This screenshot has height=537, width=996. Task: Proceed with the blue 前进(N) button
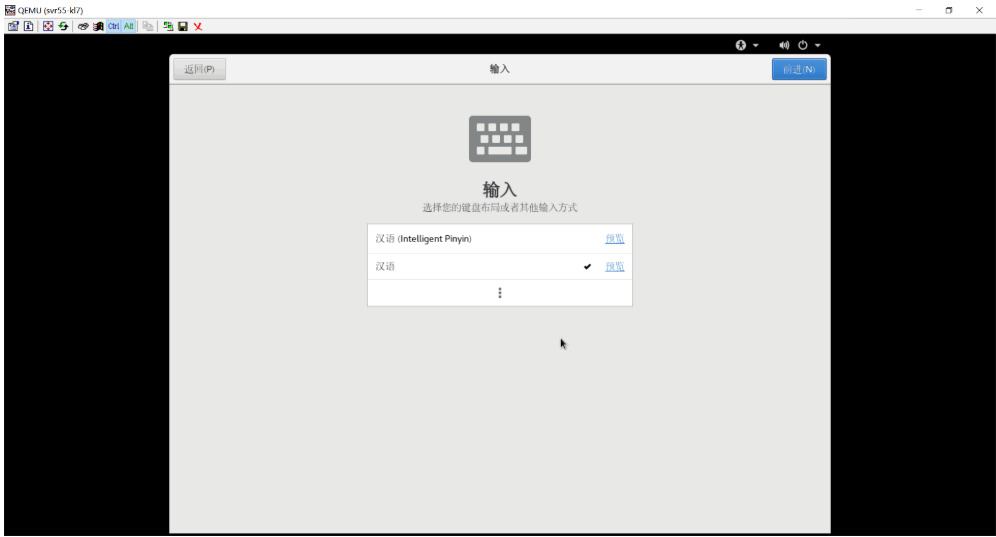click(x=799, y=69)
